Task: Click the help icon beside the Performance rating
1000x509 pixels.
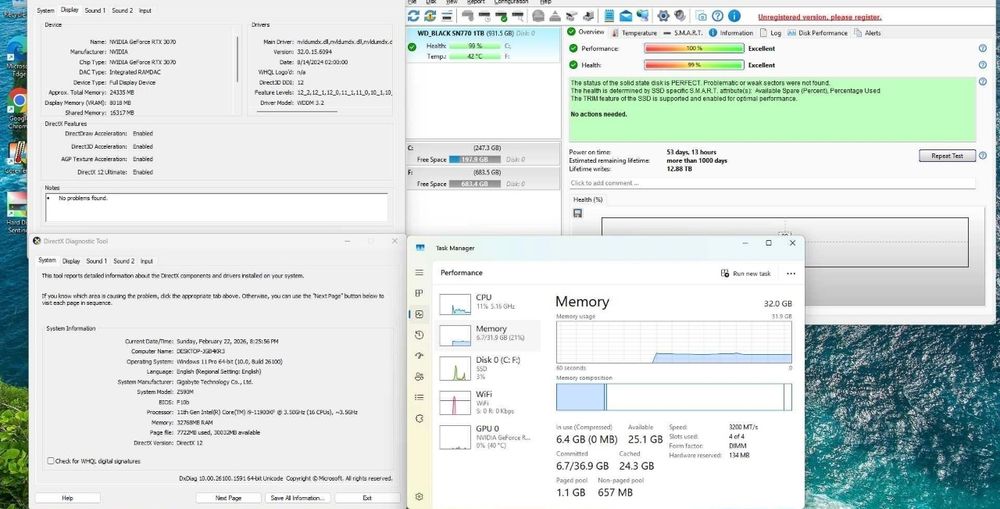Action: tap(983, 48)
